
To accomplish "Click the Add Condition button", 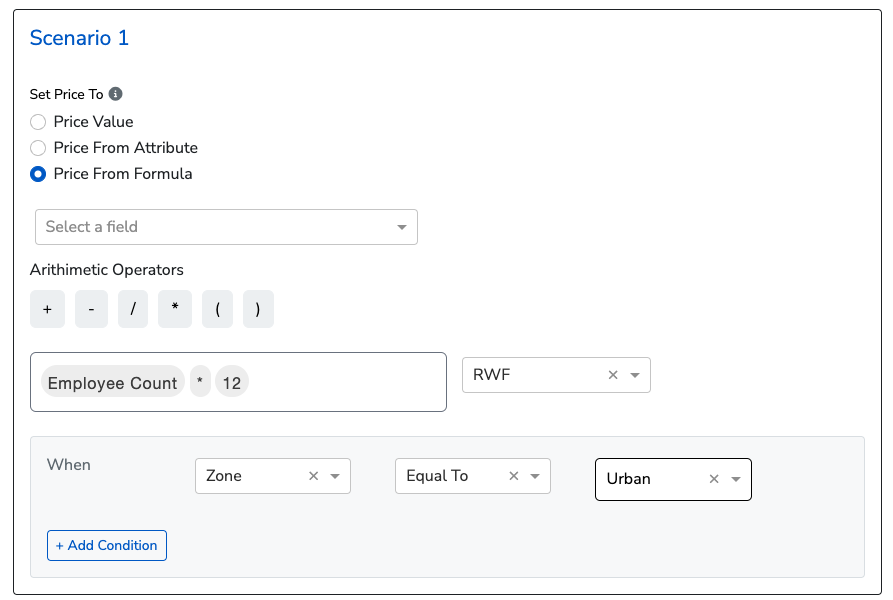I will point(107,545).
